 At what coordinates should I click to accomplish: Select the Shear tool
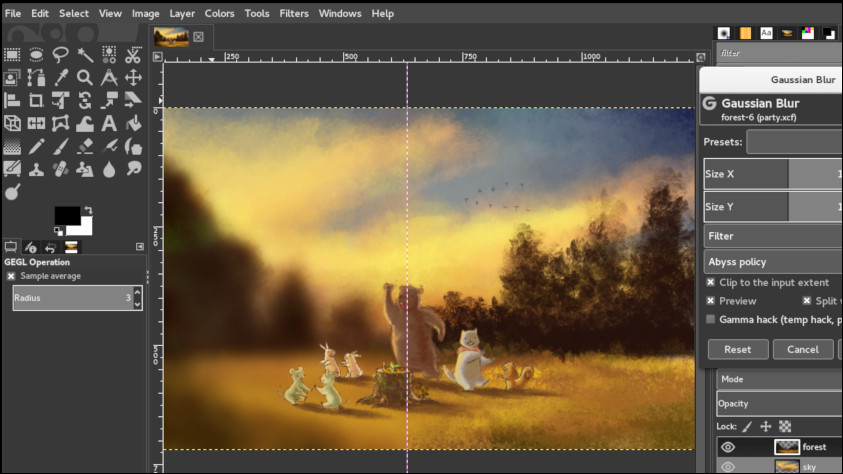[133, 100]
